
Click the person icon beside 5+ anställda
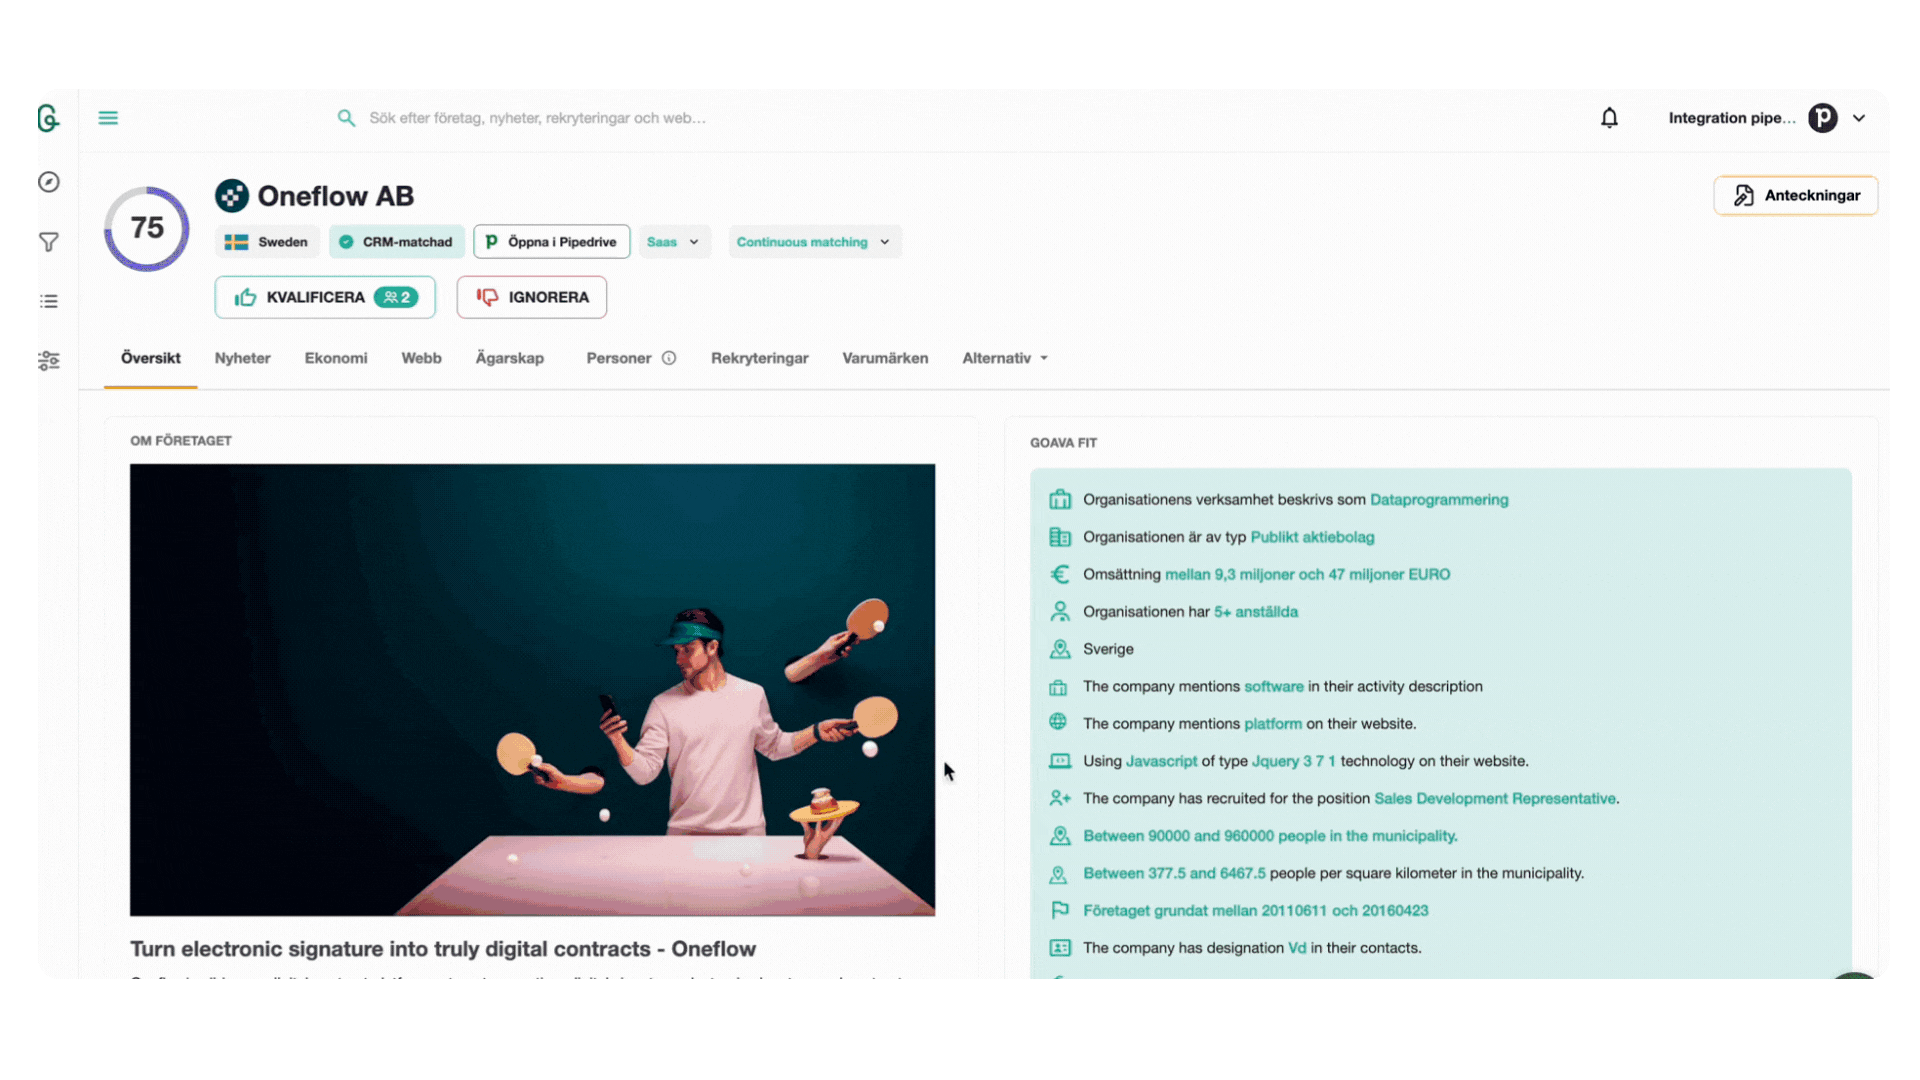click(1060, 611)
